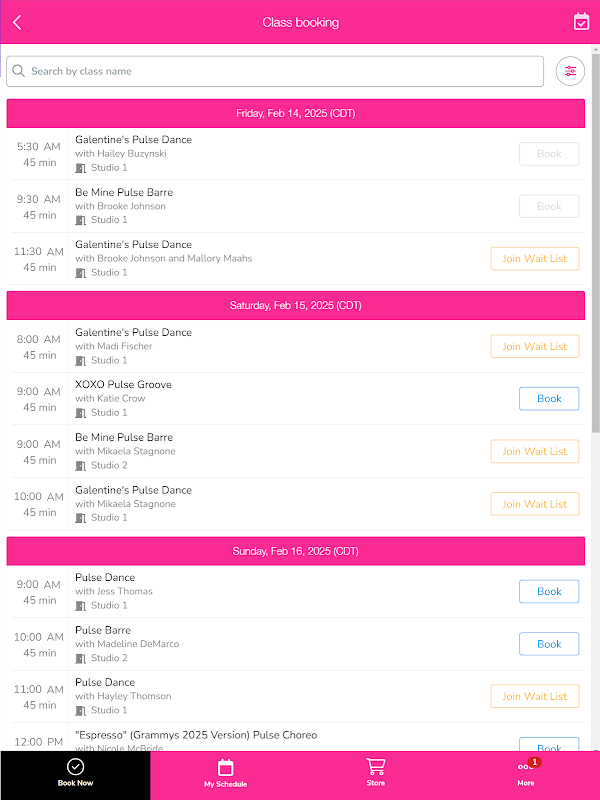Tap the My Schedule calendar icon
The width and height of the screenshot is (600, 800).
225,768
